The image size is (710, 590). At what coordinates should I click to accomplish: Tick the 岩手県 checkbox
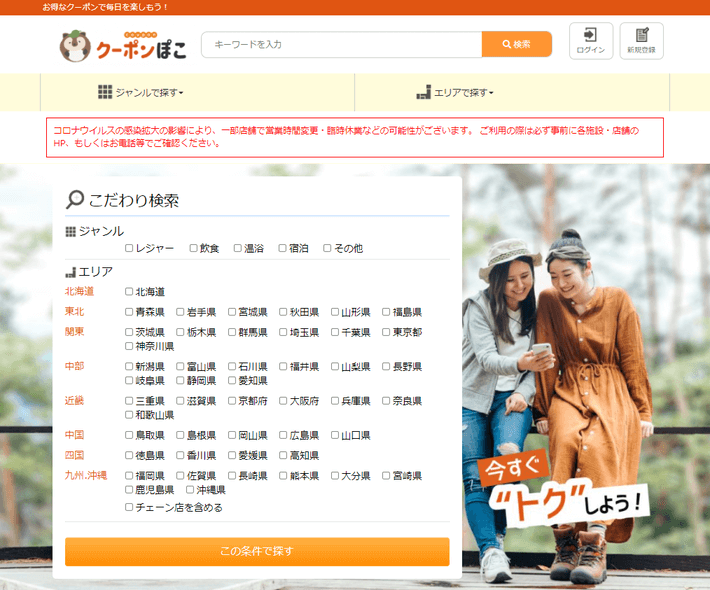(x=180, y=312)
